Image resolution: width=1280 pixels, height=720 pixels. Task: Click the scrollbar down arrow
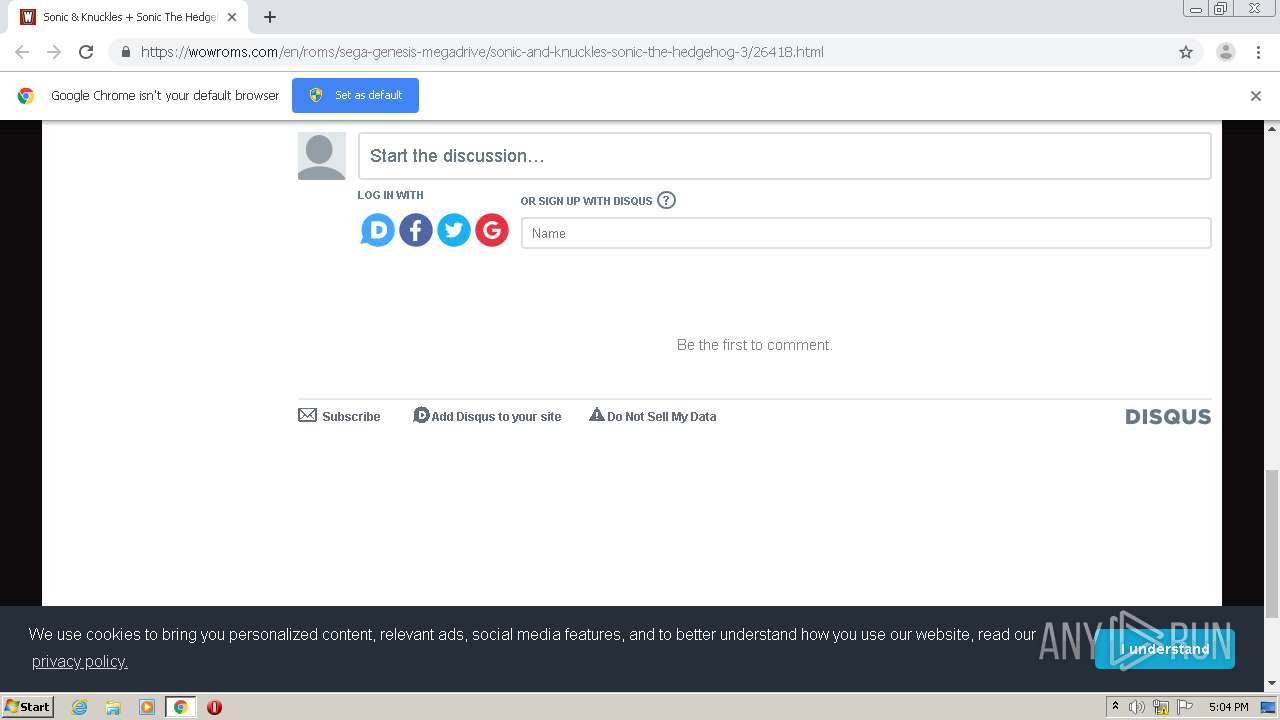tap(1272, 684)
